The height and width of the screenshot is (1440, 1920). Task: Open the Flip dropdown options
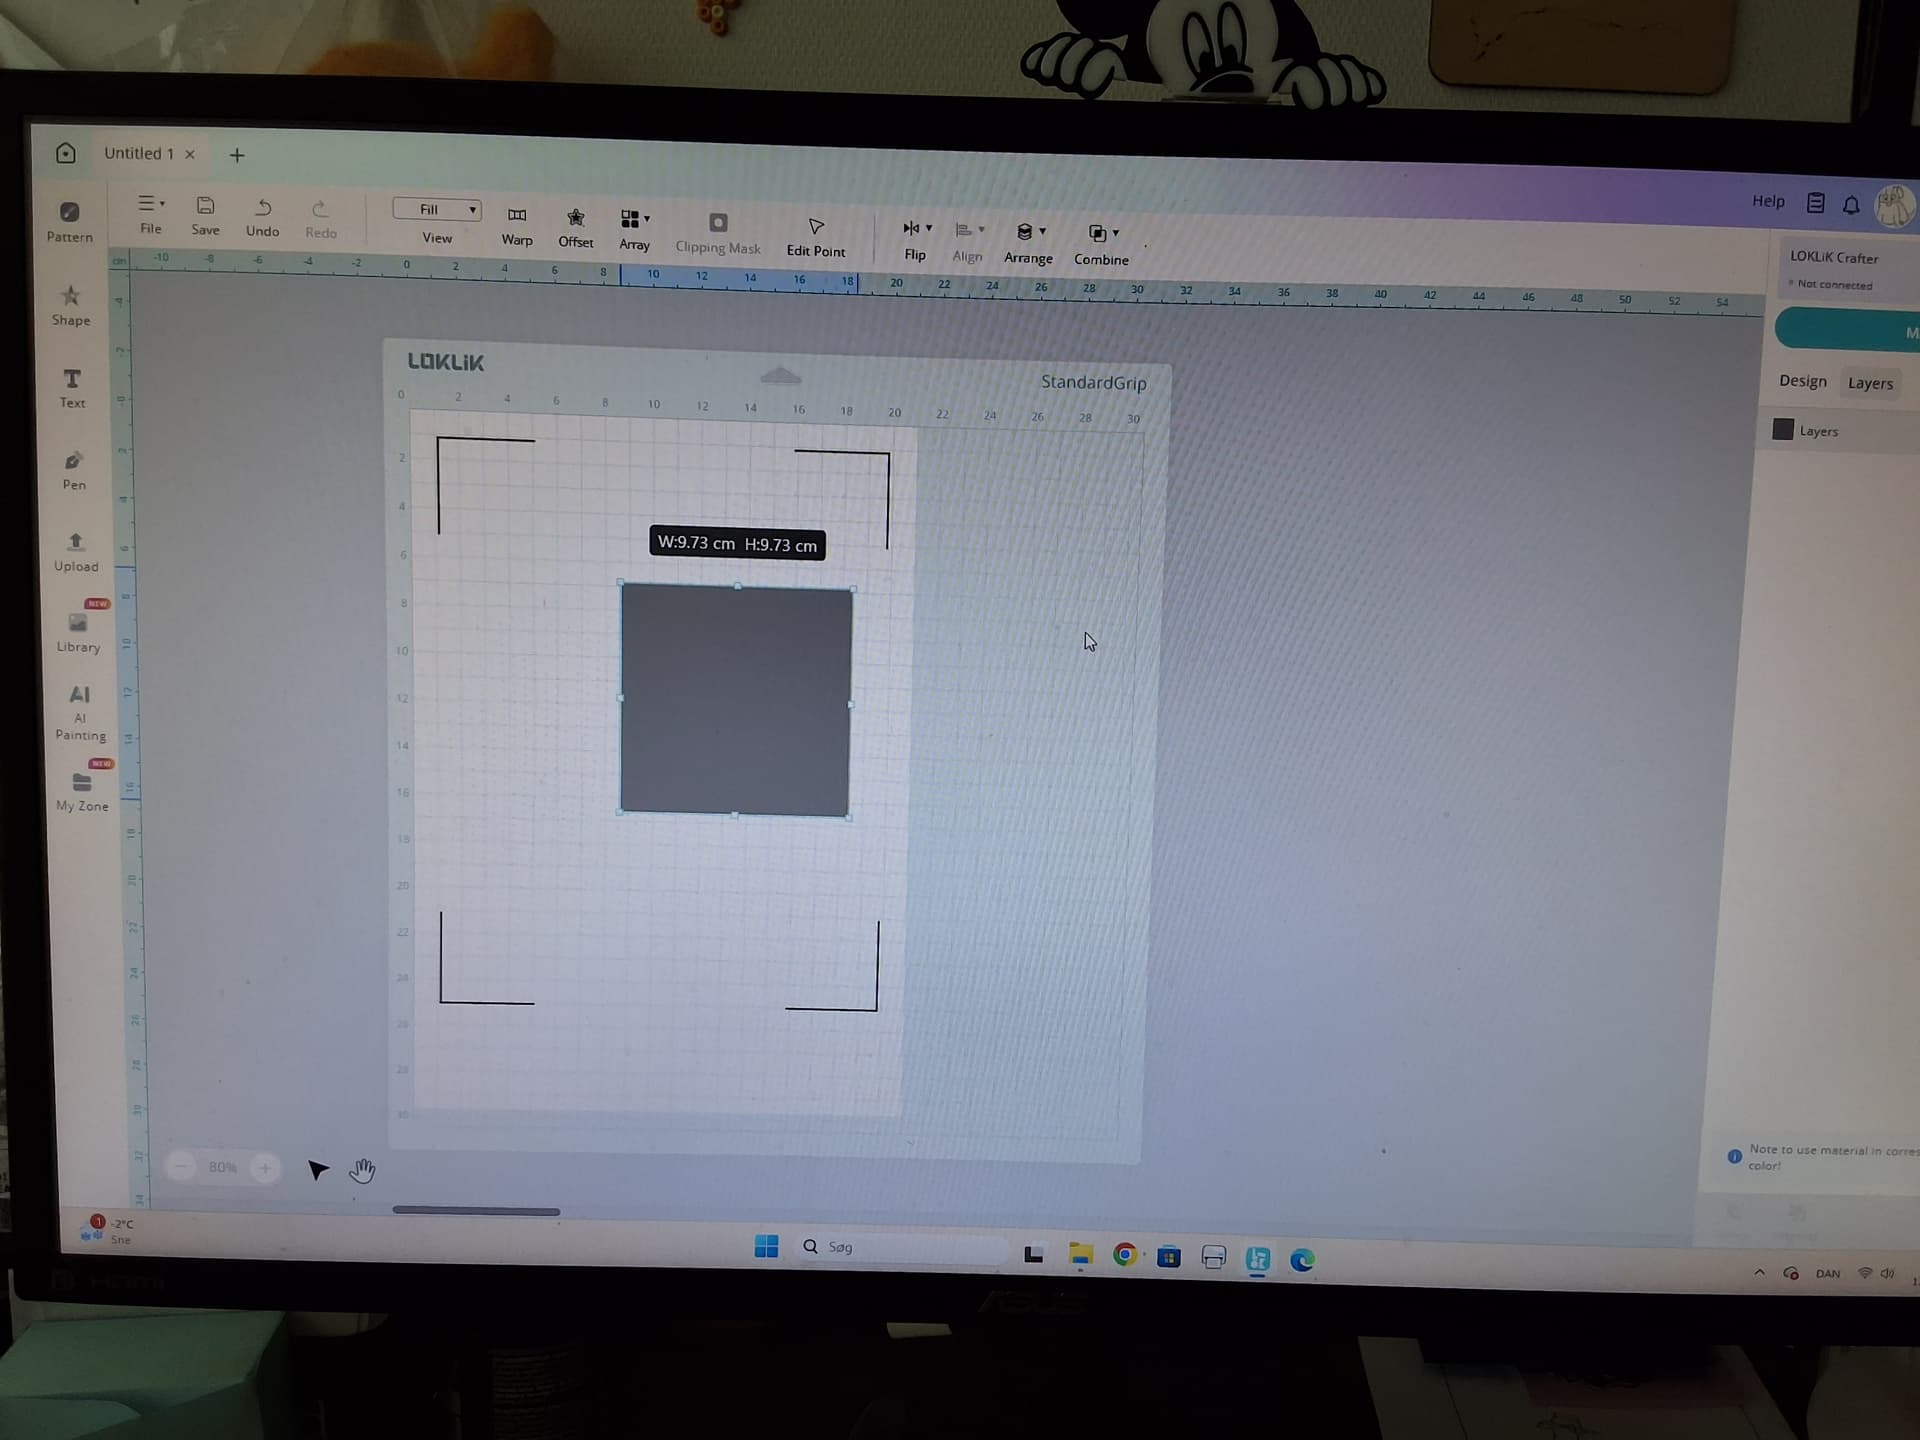pyautogui.click(x=929, y=228)
